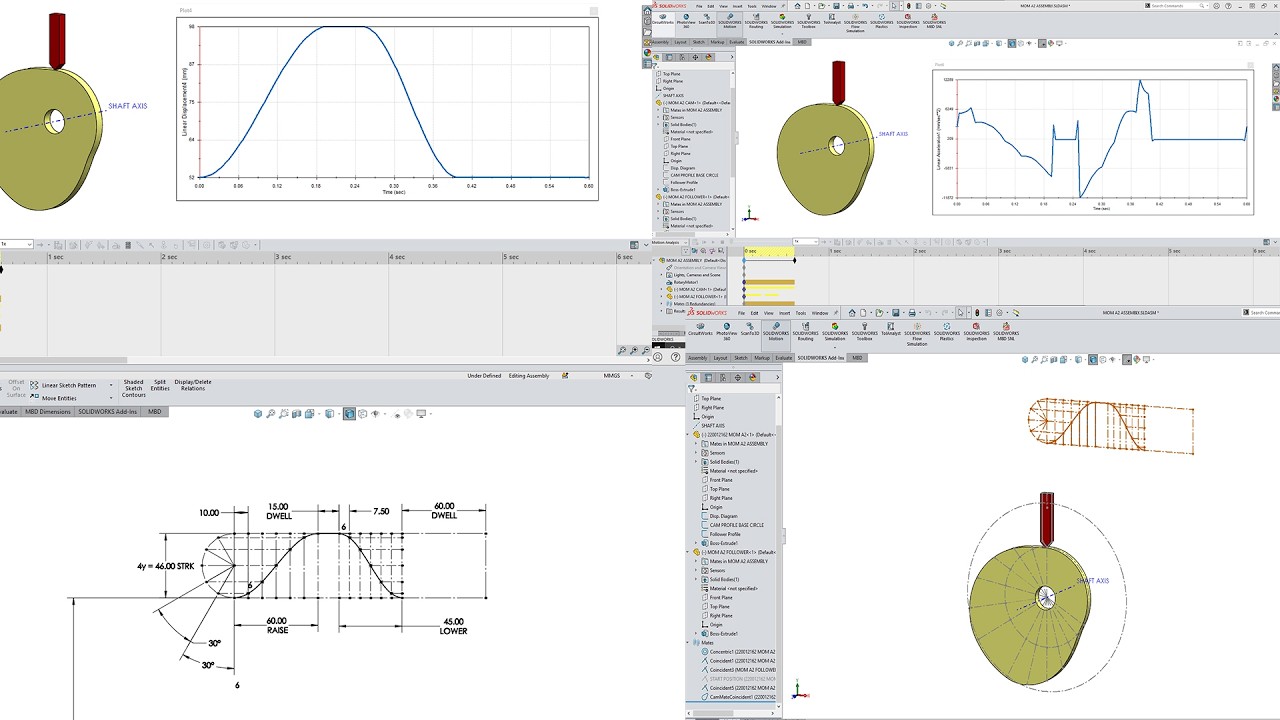Click CircuitWorks icon in top-right window
The image size is (1280, 720).
click(663, 20)
